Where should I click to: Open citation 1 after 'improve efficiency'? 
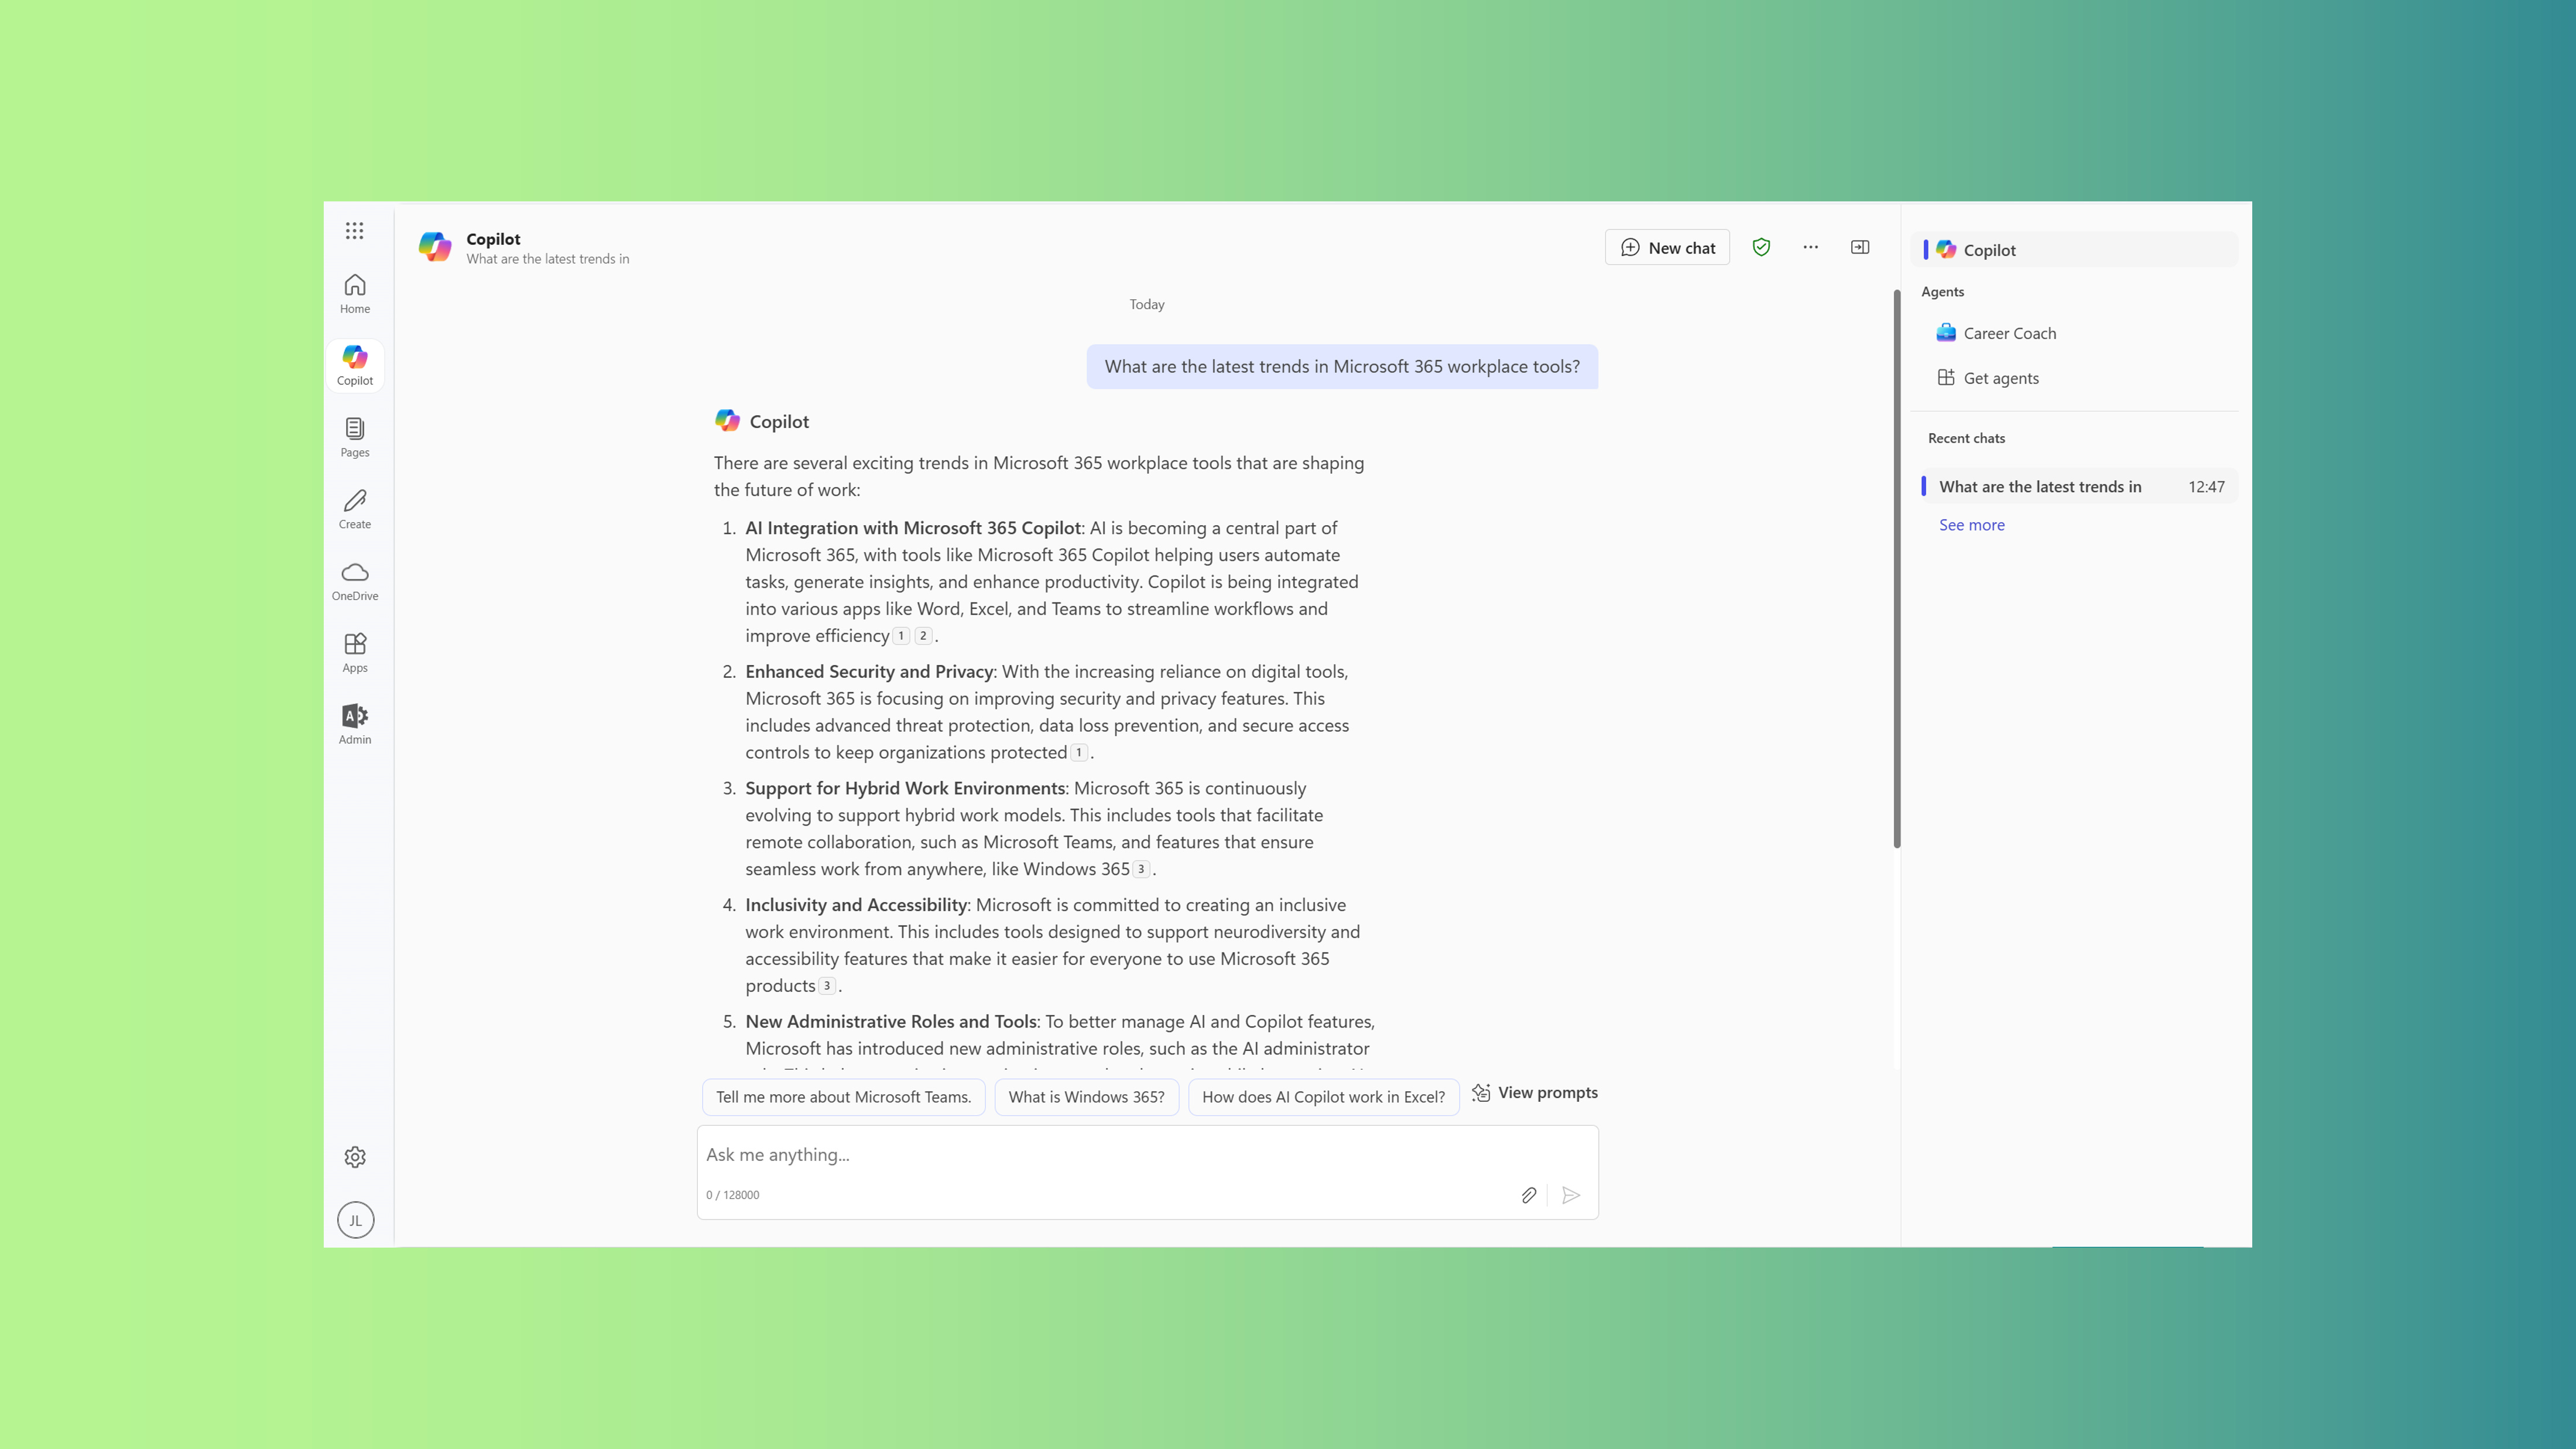point(901,636)
